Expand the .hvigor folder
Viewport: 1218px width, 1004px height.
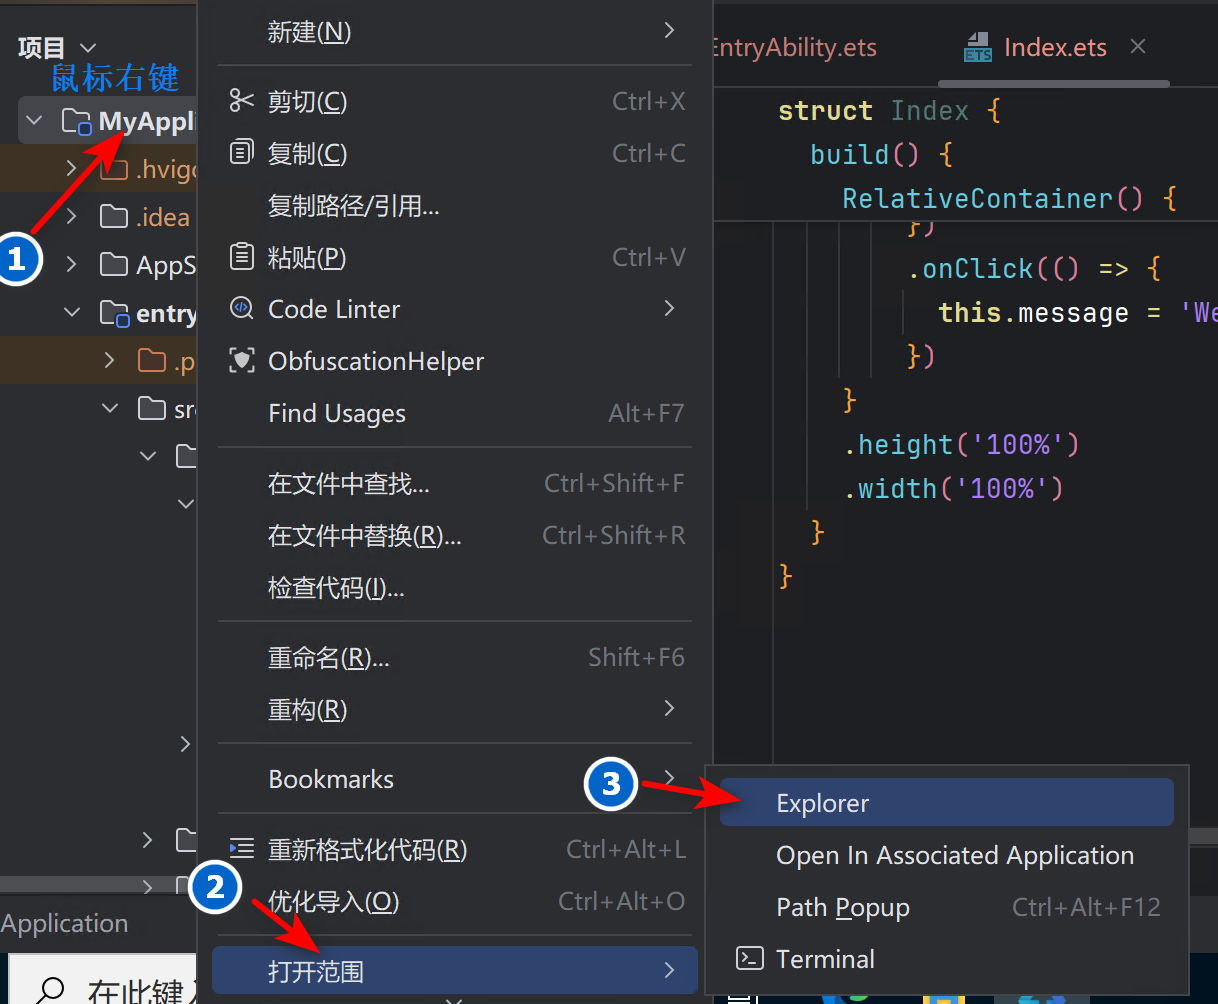coord(72,169)
